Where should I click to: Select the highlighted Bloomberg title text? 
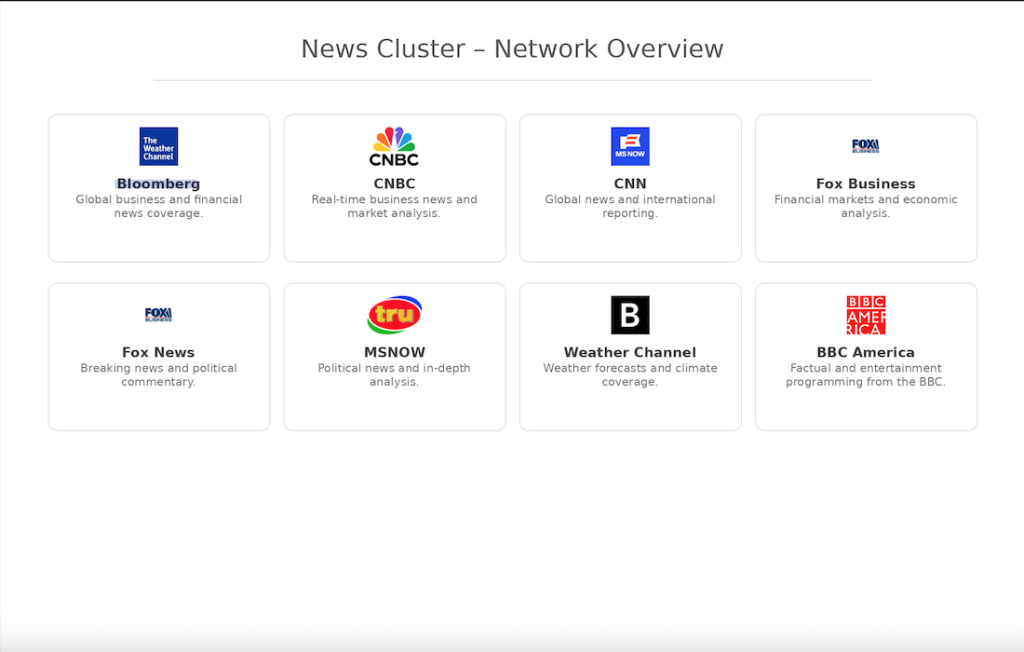click(x=158, y=184)
